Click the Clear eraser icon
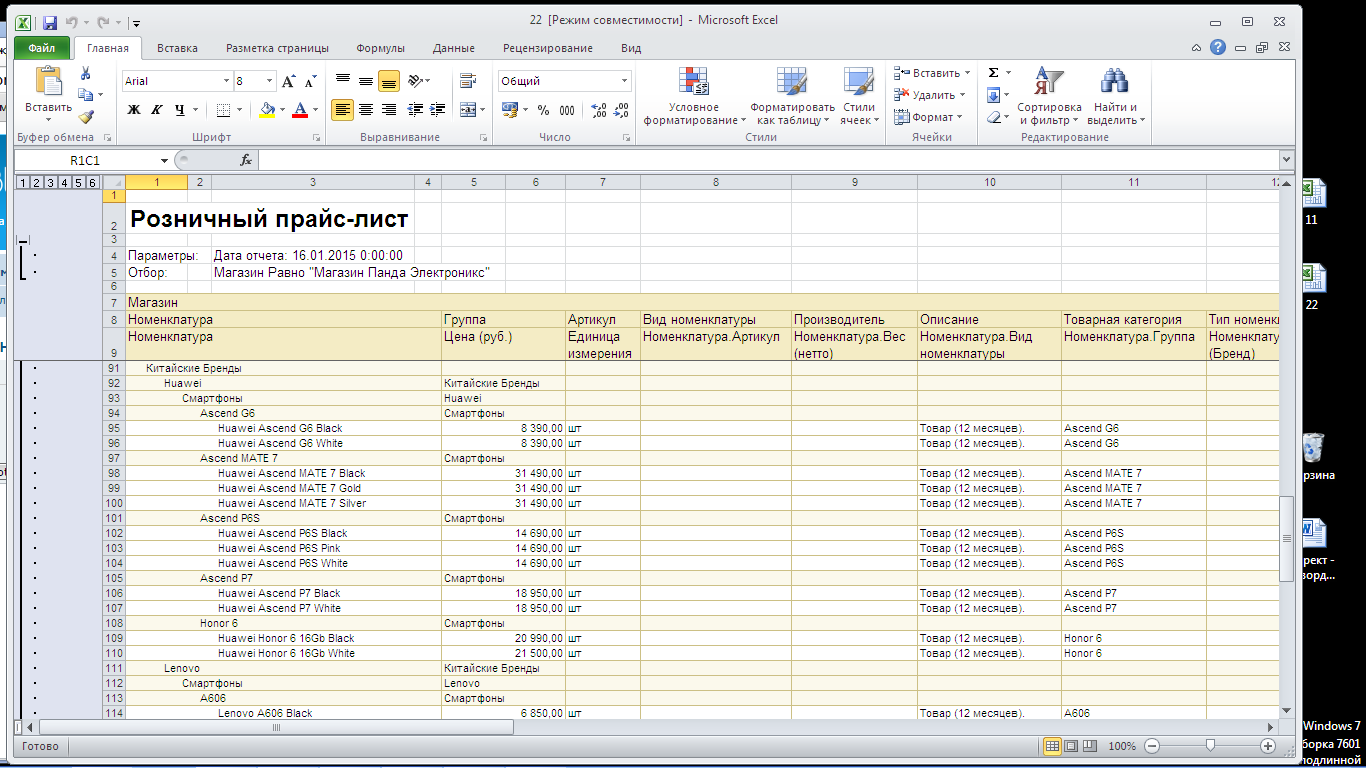1366x768 pixels. click(993, 117)
